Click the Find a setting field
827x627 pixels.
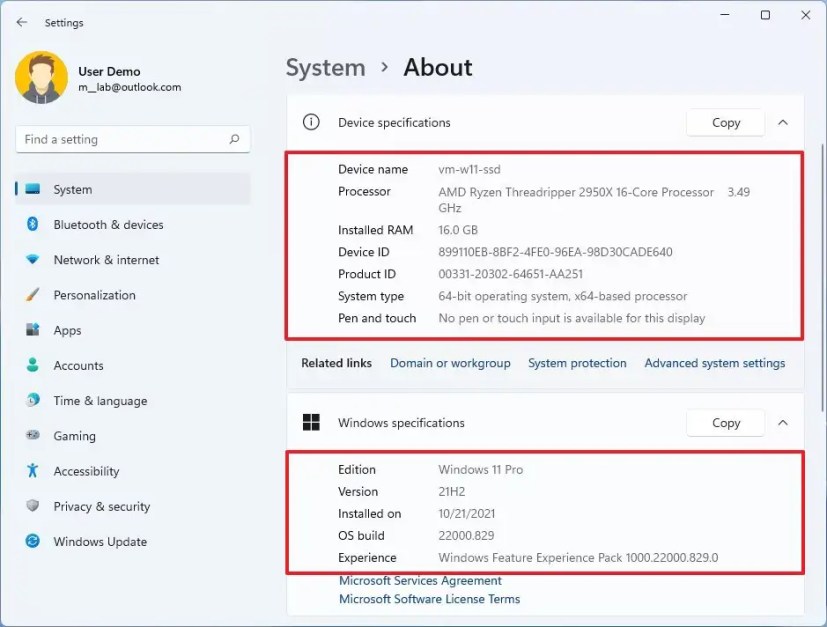pyautogui.click(x=133, y=139)
